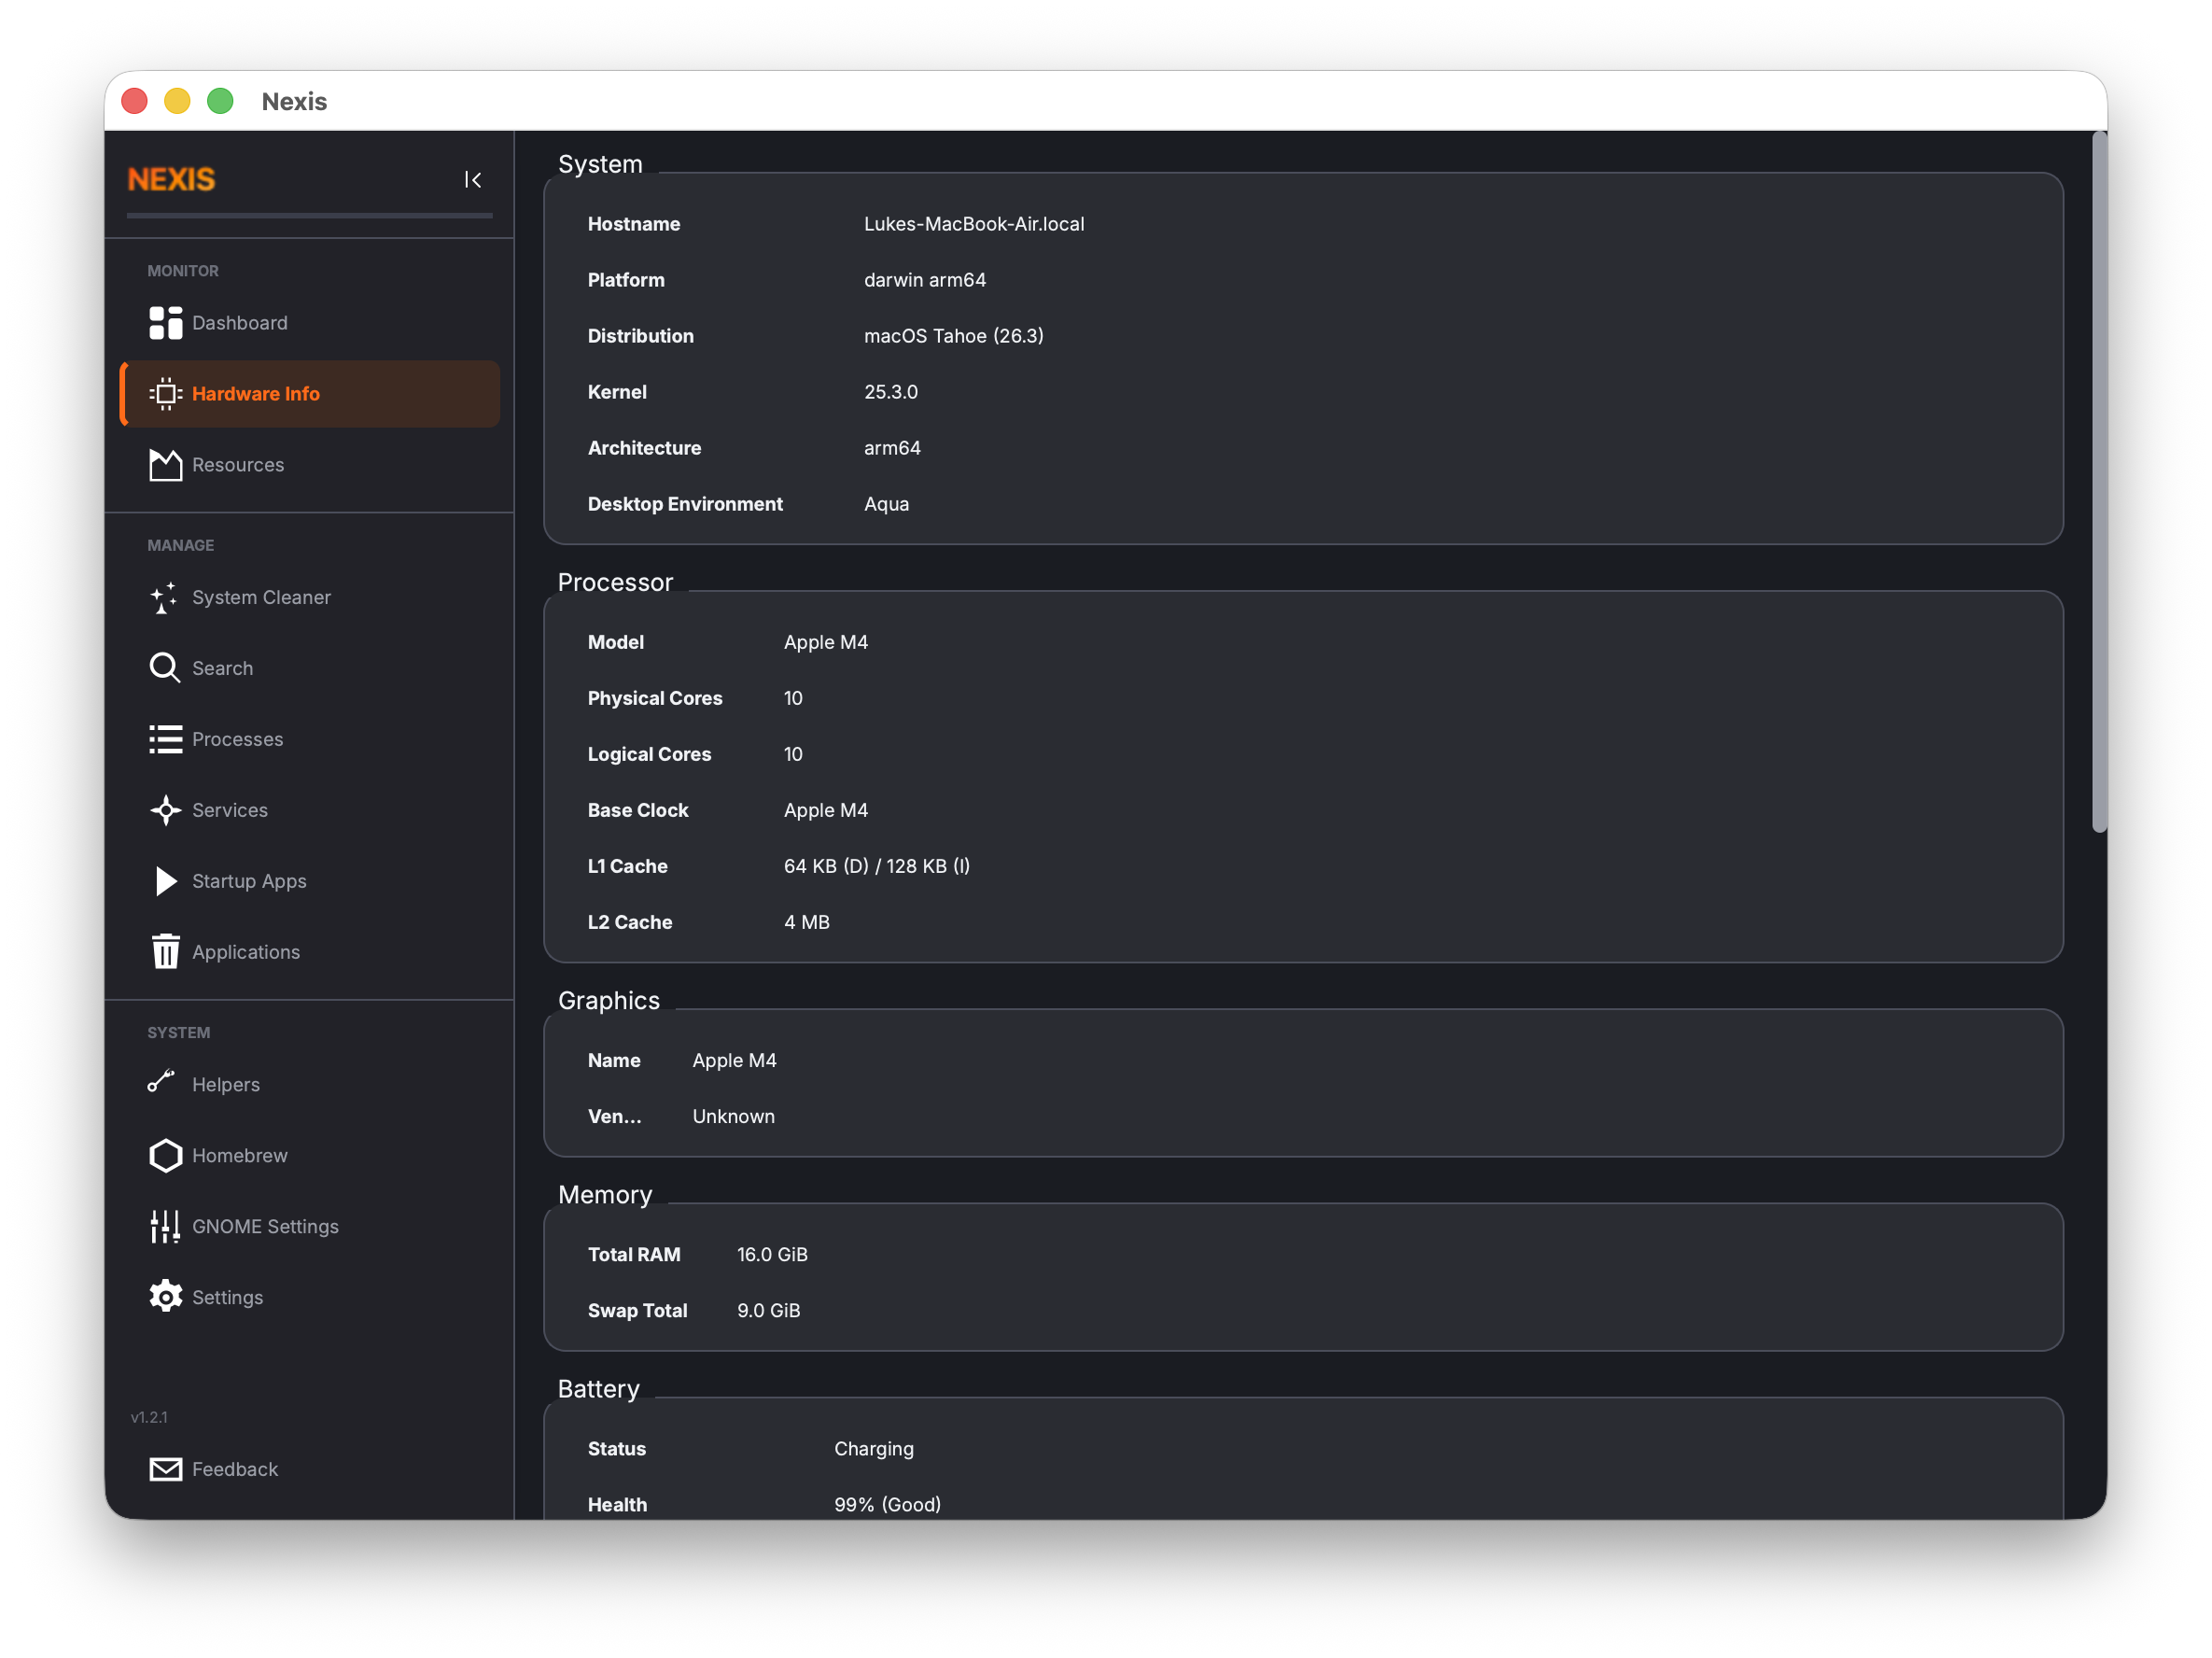Click the Applications trash icon
This screenshot has height=1658, width=2212.
click(x=165, y=951)
